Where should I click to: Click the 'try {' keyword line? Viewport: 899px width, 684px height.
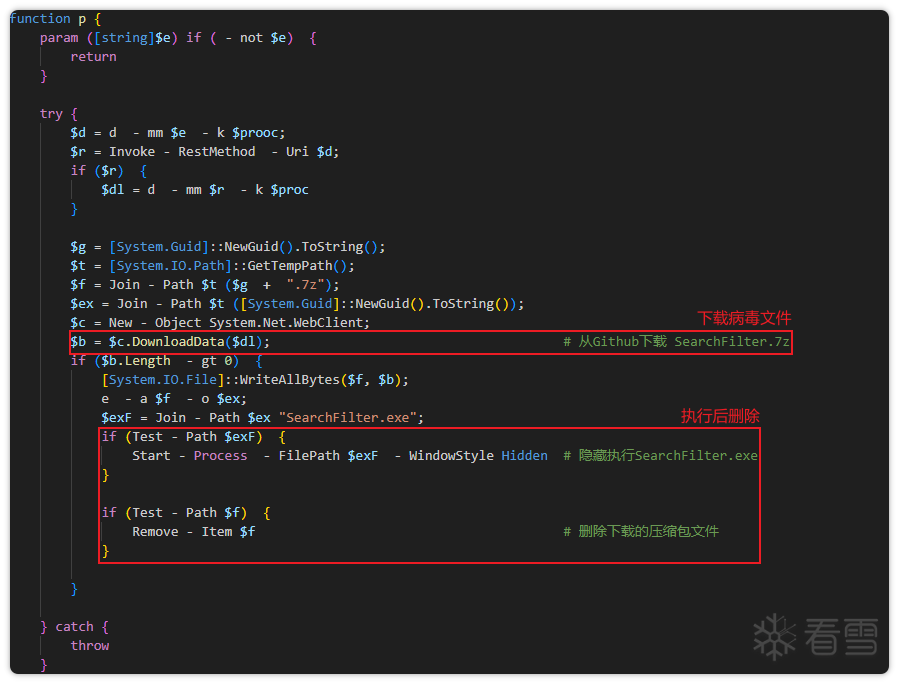point(58,114)
